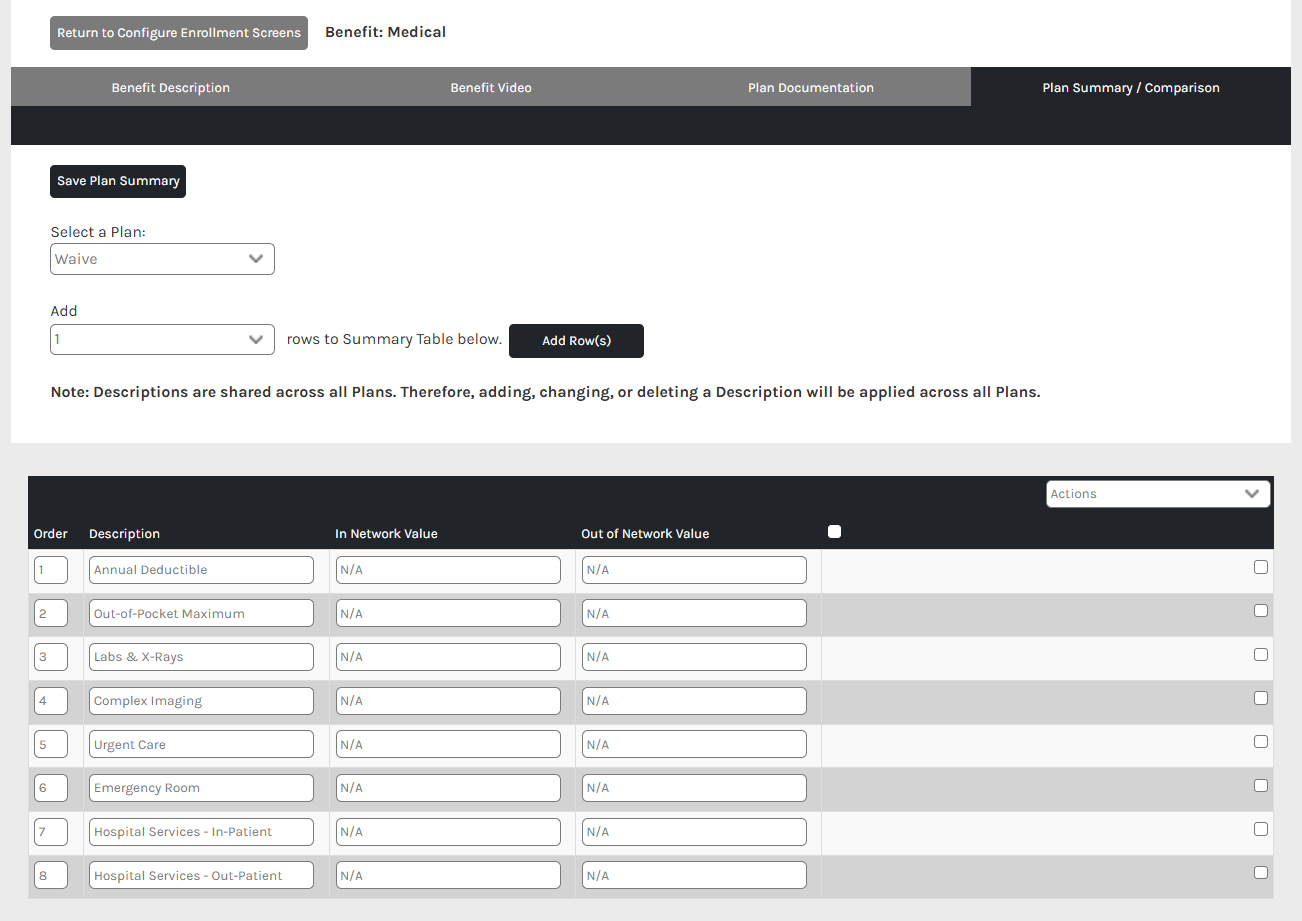Click the Order column header
Viewport: 1302px width, 921px height.
click(51, 534)
